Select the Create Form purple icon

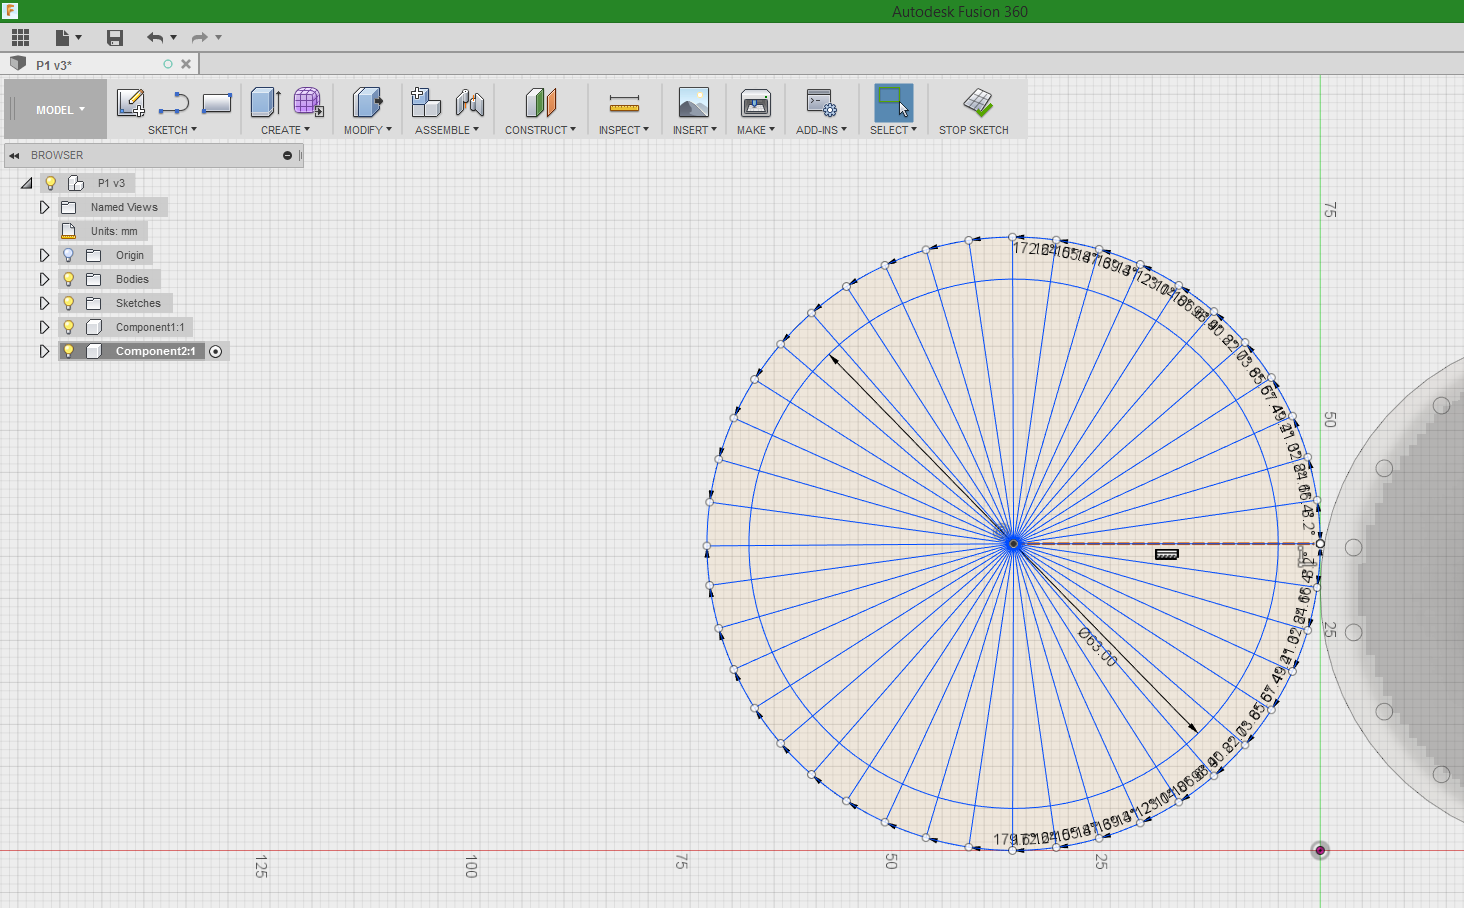point(308,103)
